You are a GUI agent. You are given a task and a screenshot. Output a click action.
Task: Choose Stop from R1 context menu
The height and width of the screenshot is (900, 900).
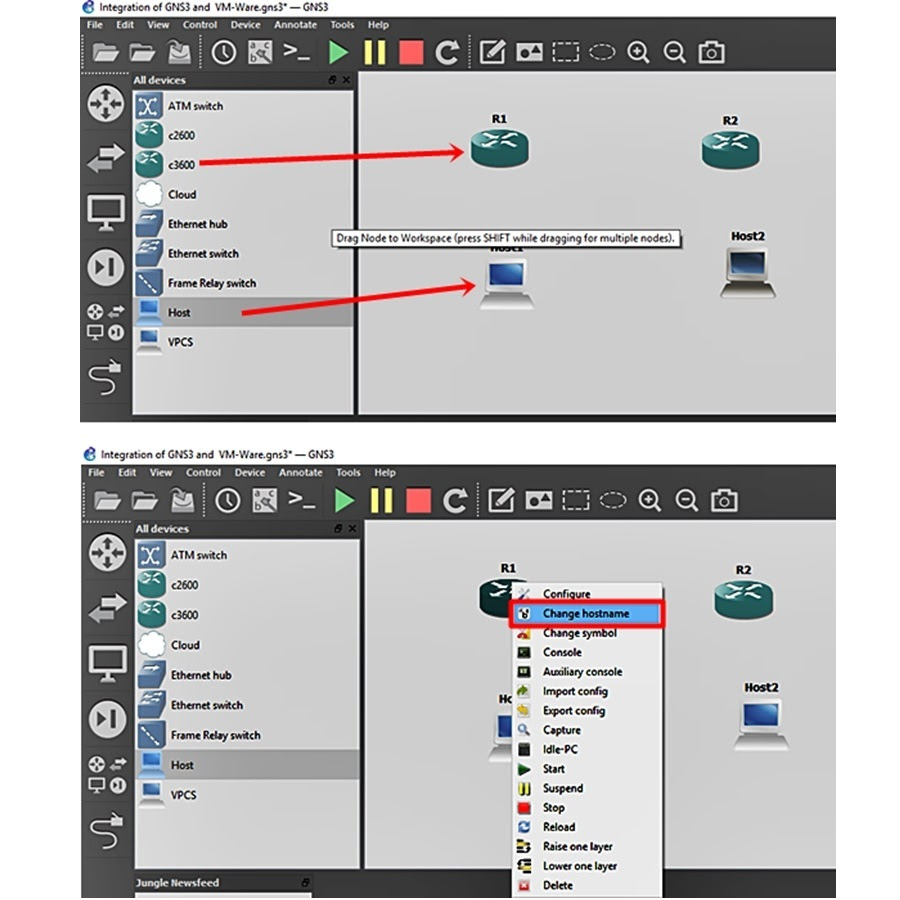587,808
